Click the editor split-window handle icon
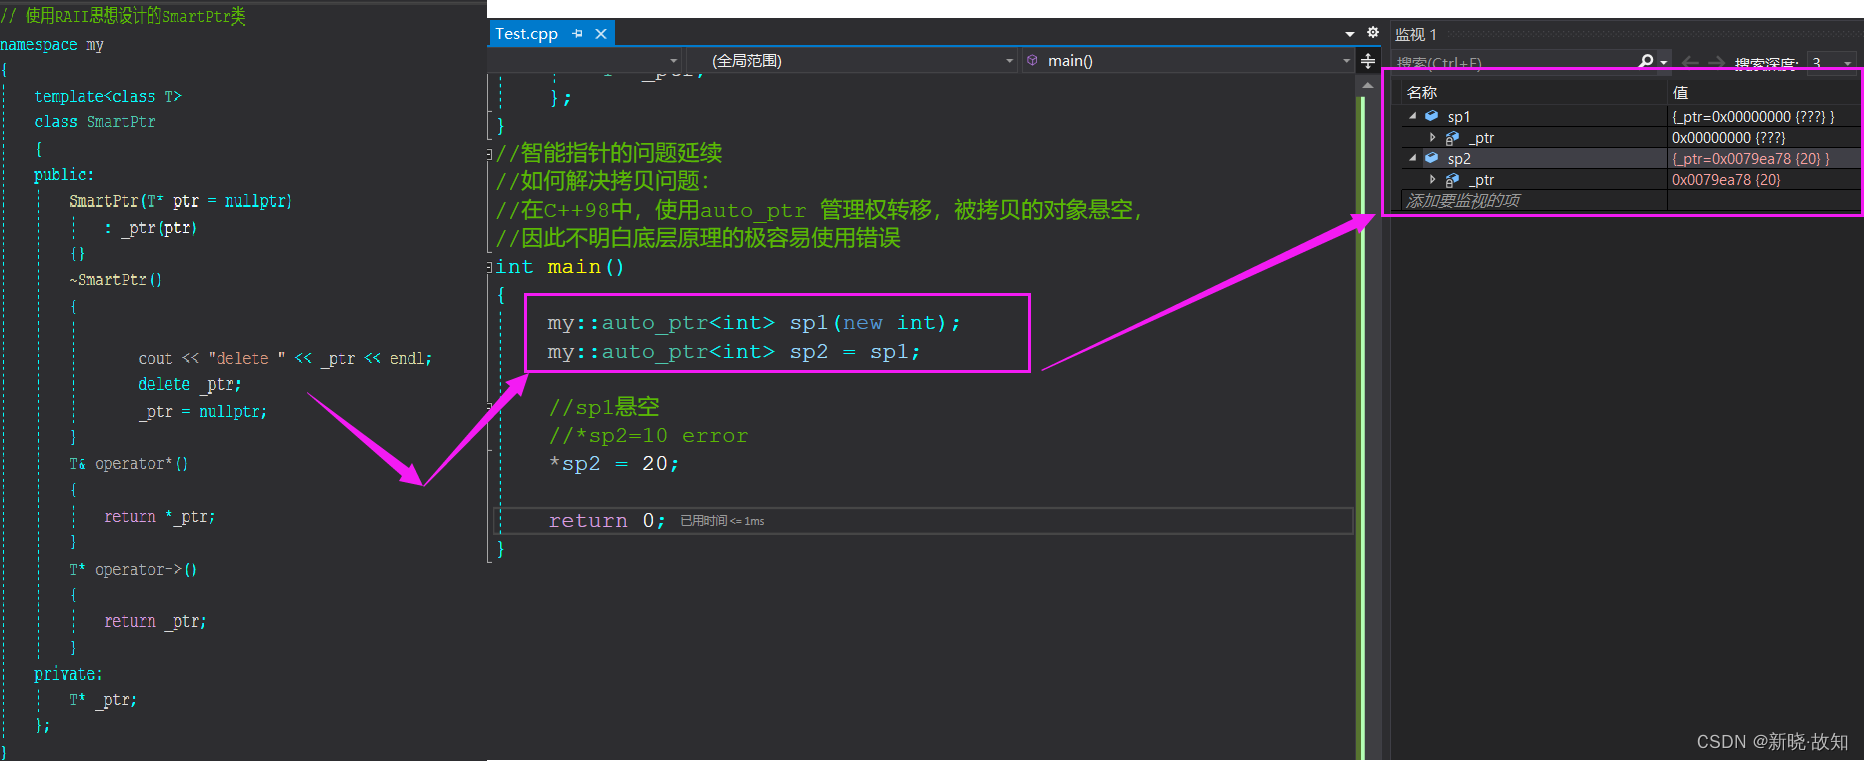The image size is (1864, 761). 1368,61
